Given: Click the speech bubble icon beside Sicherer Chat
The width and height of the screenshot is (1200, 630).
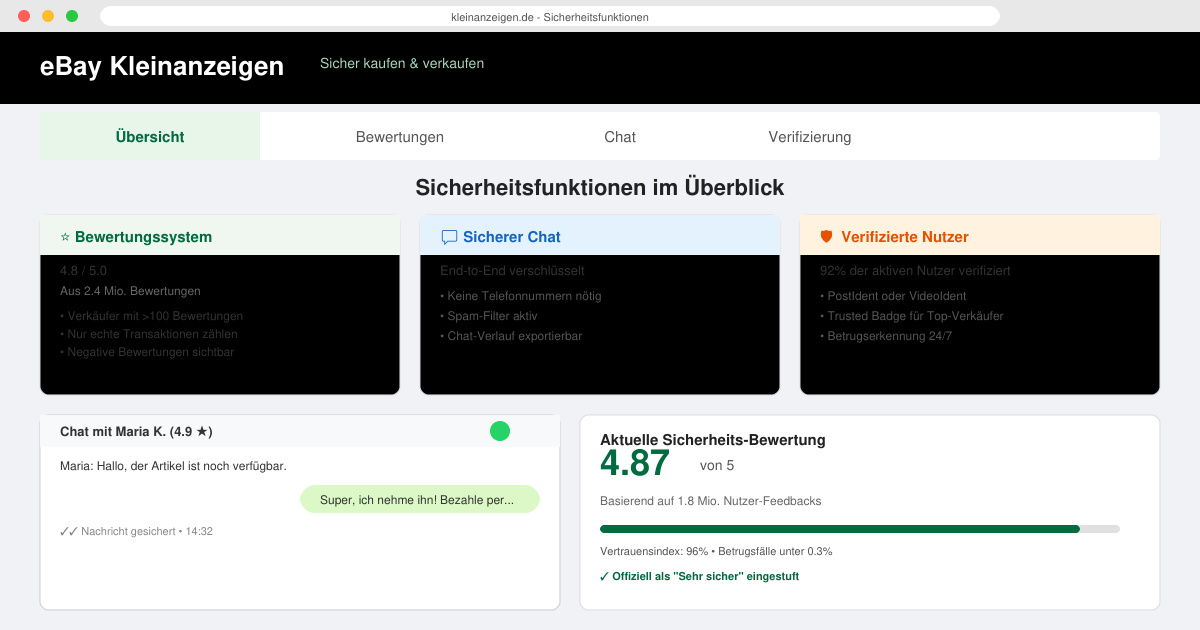Looking at the screenshot, I should pyautogui.click(x=449, y=237).
